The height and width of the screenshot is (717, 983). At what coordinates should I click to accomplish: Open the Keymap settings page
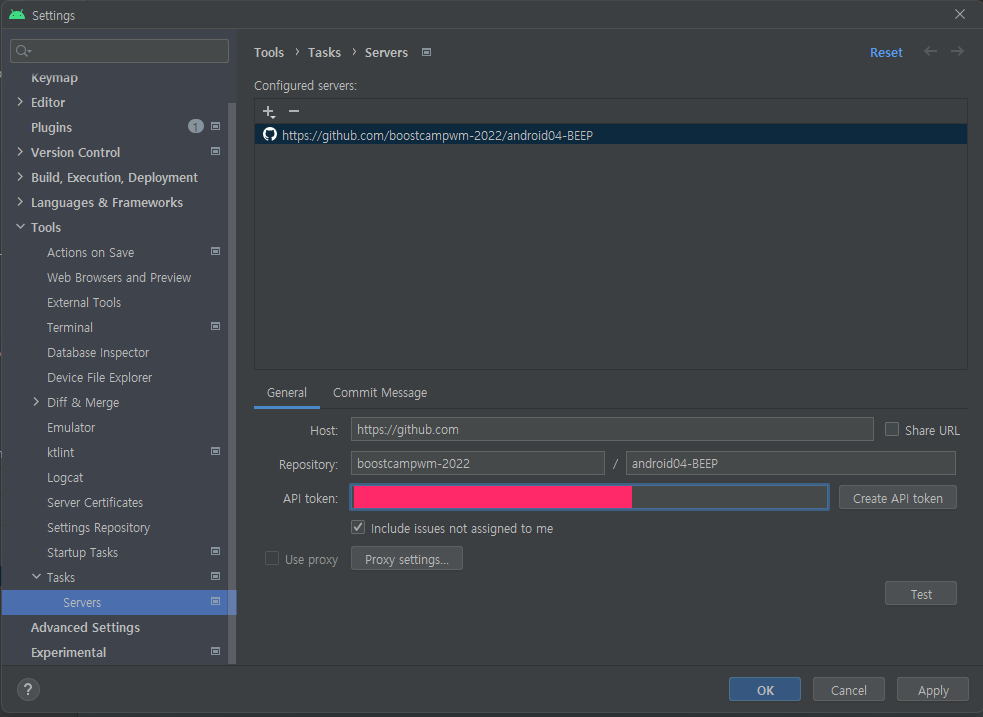[55, 78]
